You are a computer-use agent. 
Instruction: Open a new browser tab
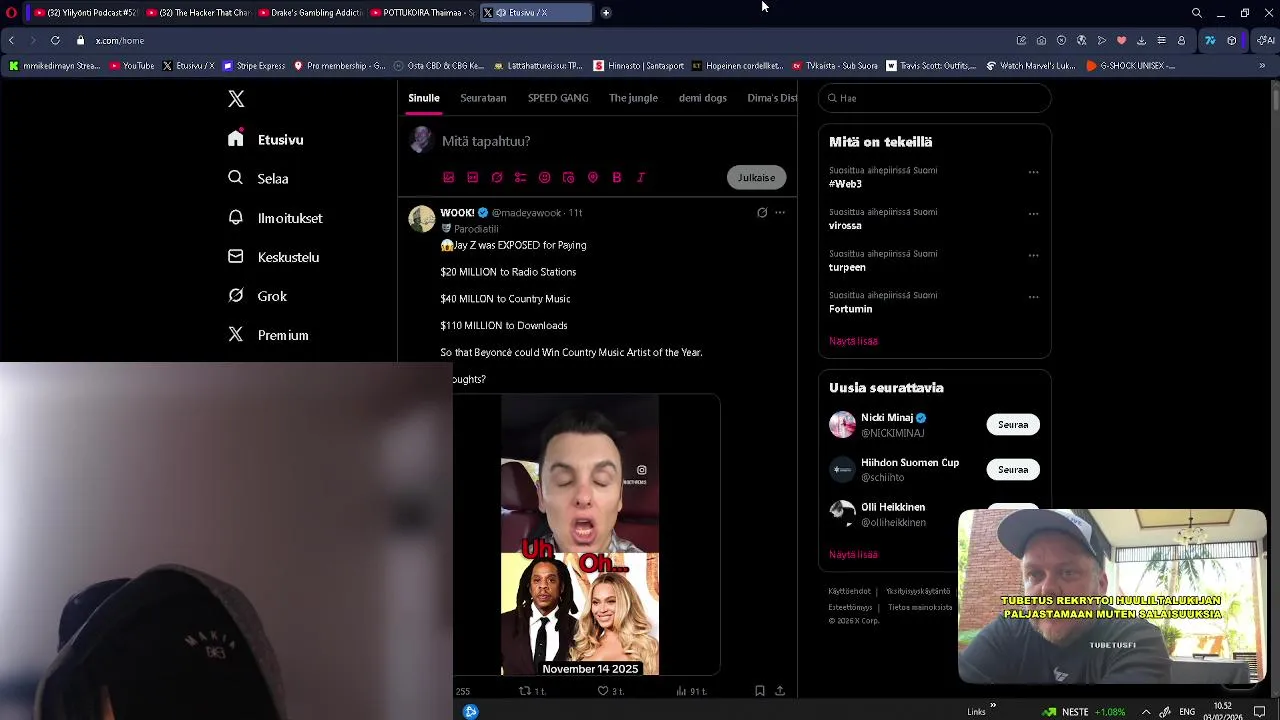(605, 13)
